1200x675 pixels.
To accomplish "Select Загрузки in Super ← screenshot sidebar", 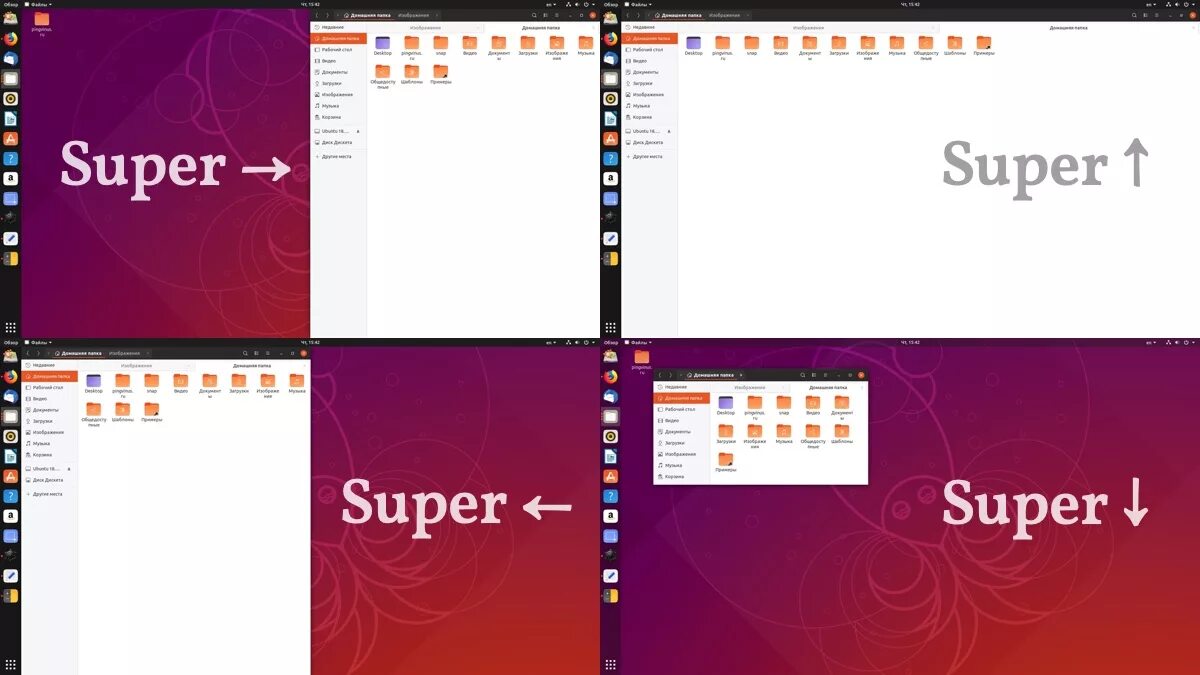I will point(50,421).
